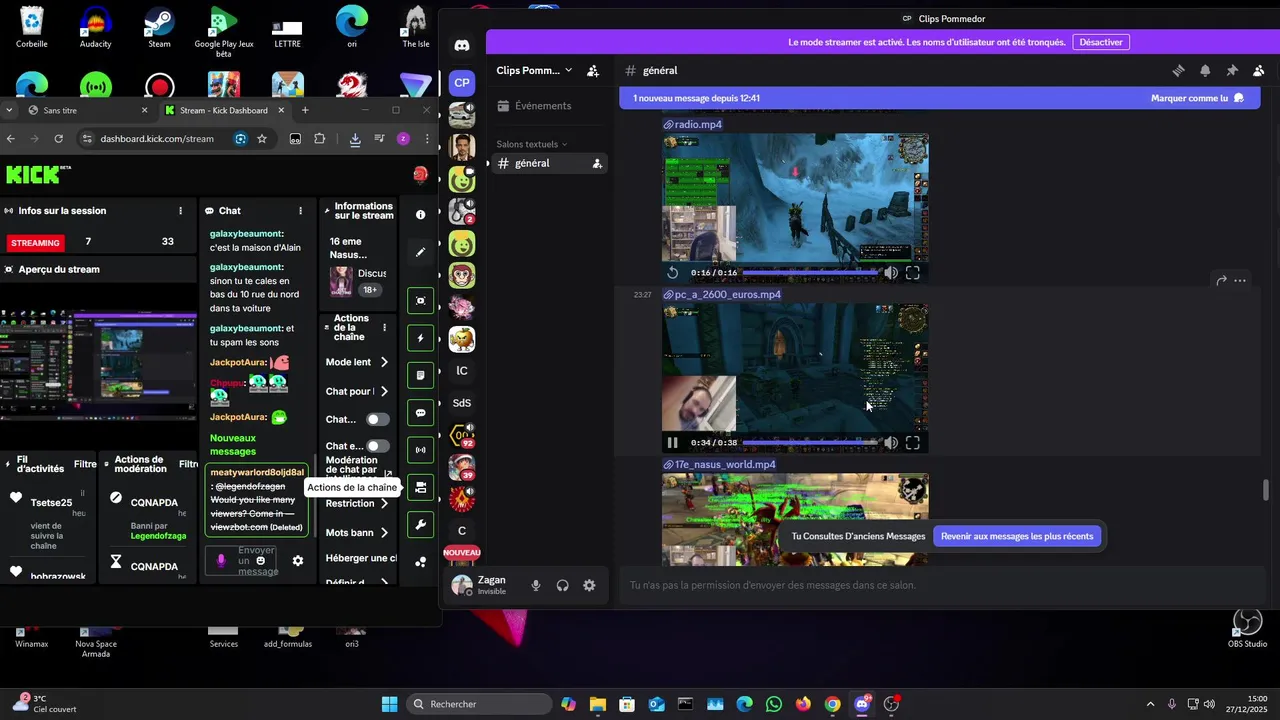The width and height of the screenshot is (1280, 720).
Task: Collapse Salons textuels category
Action: pyautogui.click(x=531, y=144)
